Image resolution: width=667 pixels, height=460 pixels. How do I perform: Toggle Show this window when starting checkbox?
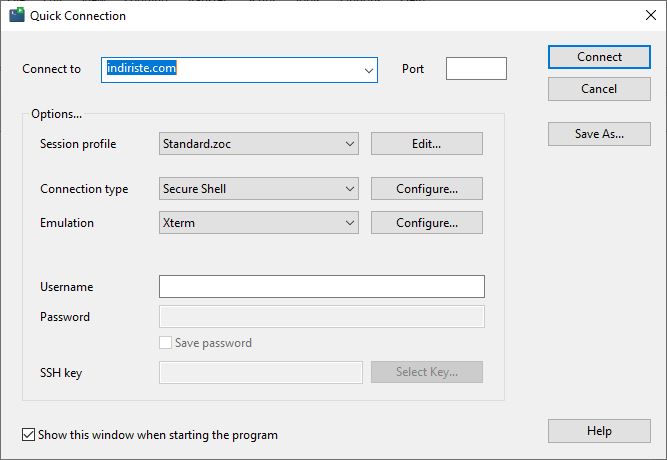(x=29, y=434)
